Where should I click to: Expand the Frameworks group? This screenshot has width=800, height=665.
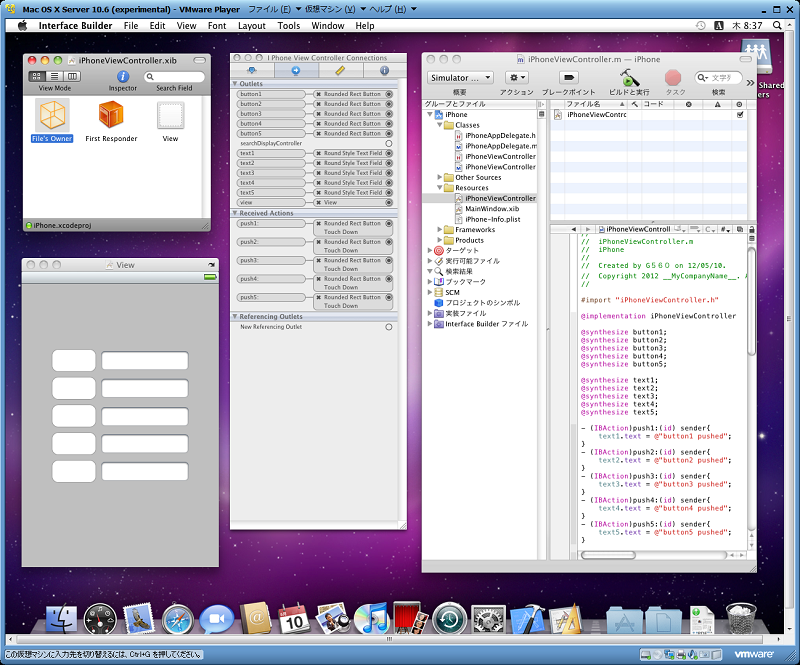click(x=439, y=230)
